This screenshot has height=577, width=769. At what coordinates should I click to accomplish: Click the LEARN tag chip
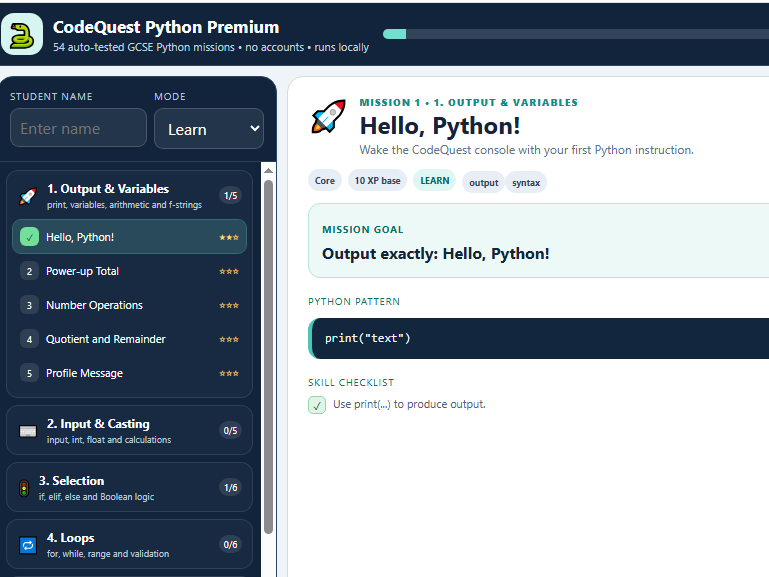(x=435, y=180)
